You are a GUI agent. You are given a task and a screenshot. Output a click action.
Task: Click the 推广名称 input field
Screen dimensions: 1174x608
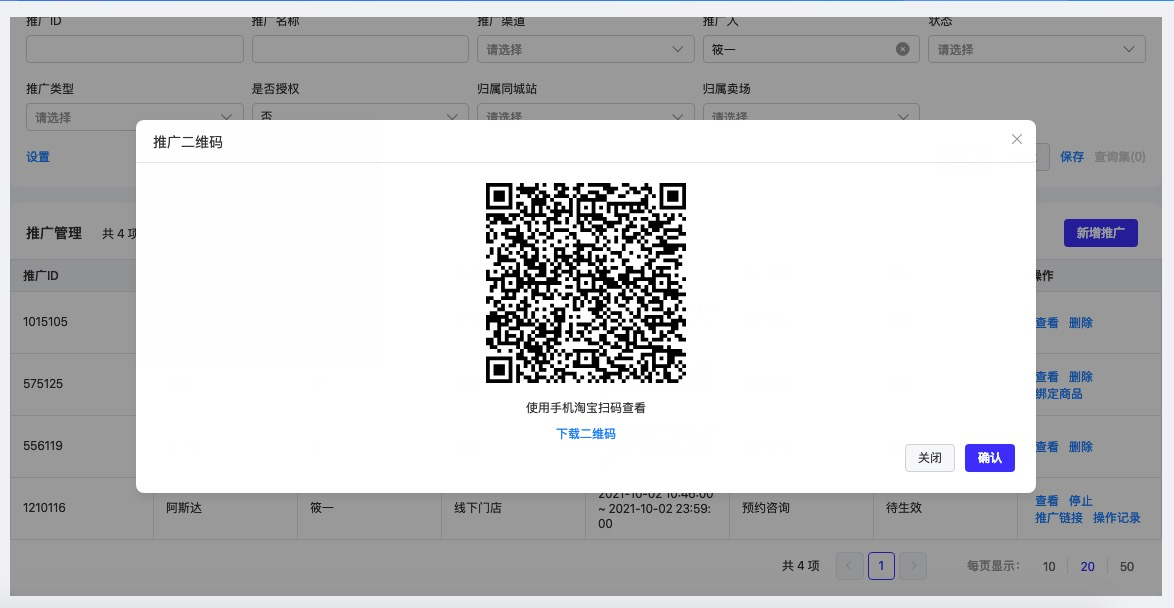pyautogui.click(x=360, y=49)
